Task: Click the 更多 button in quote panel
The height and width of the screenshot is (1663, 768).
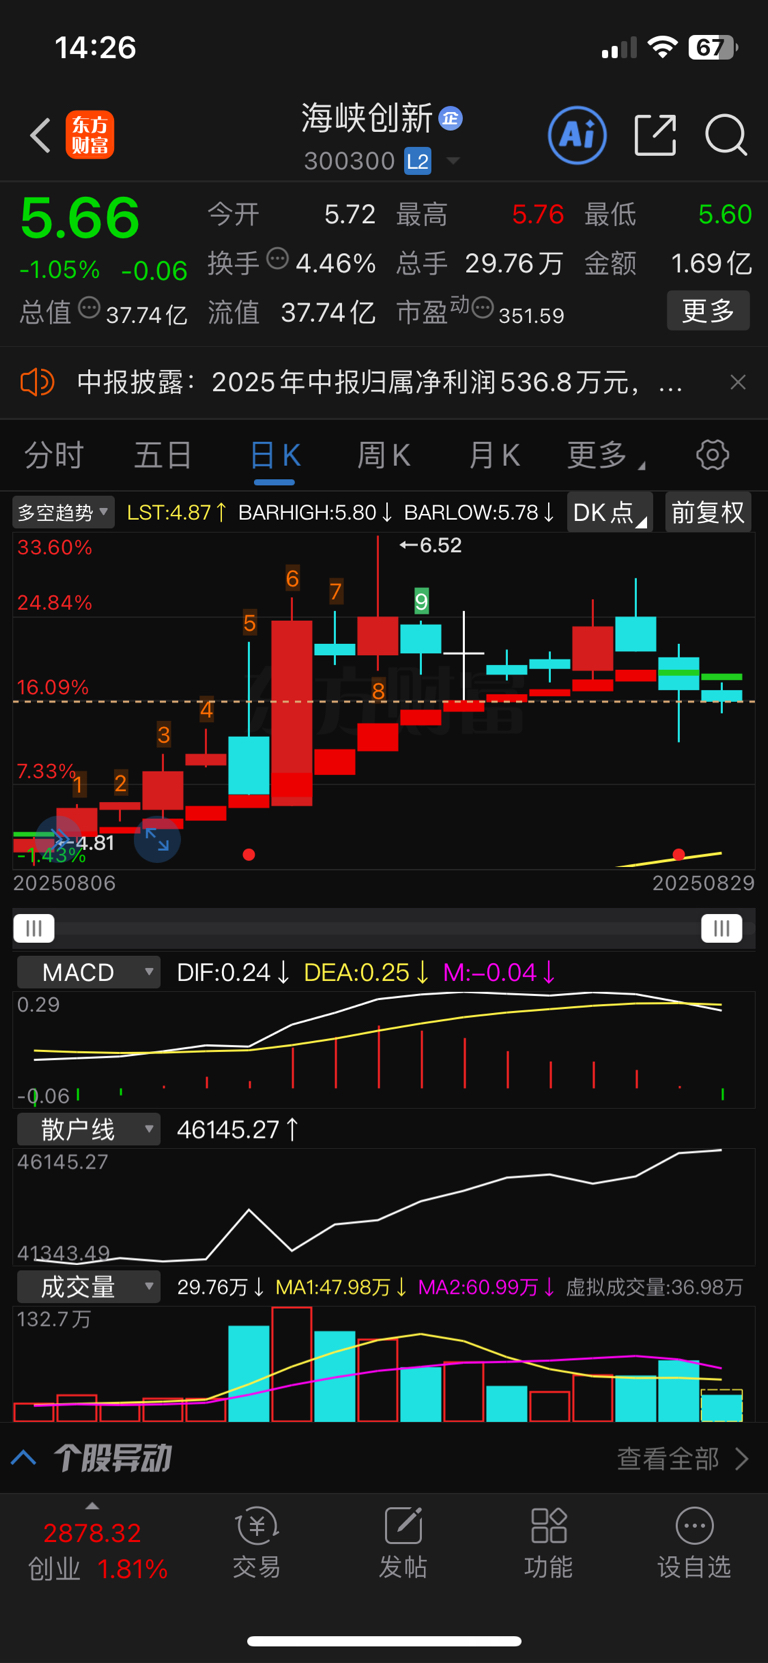Action: (x=708, y=311)
